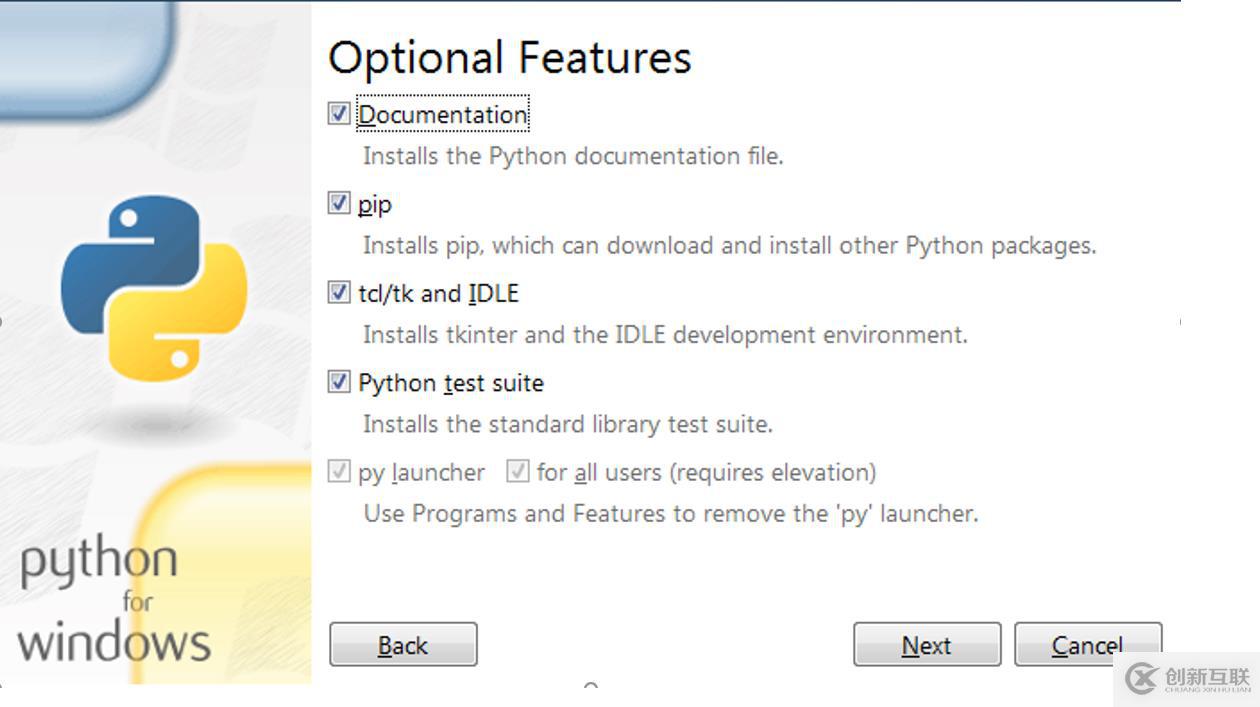Uncheck the Documentation checkbox
Viewport: 1260px width, 707px height.
pyautogui.click(x=339, y=114)
